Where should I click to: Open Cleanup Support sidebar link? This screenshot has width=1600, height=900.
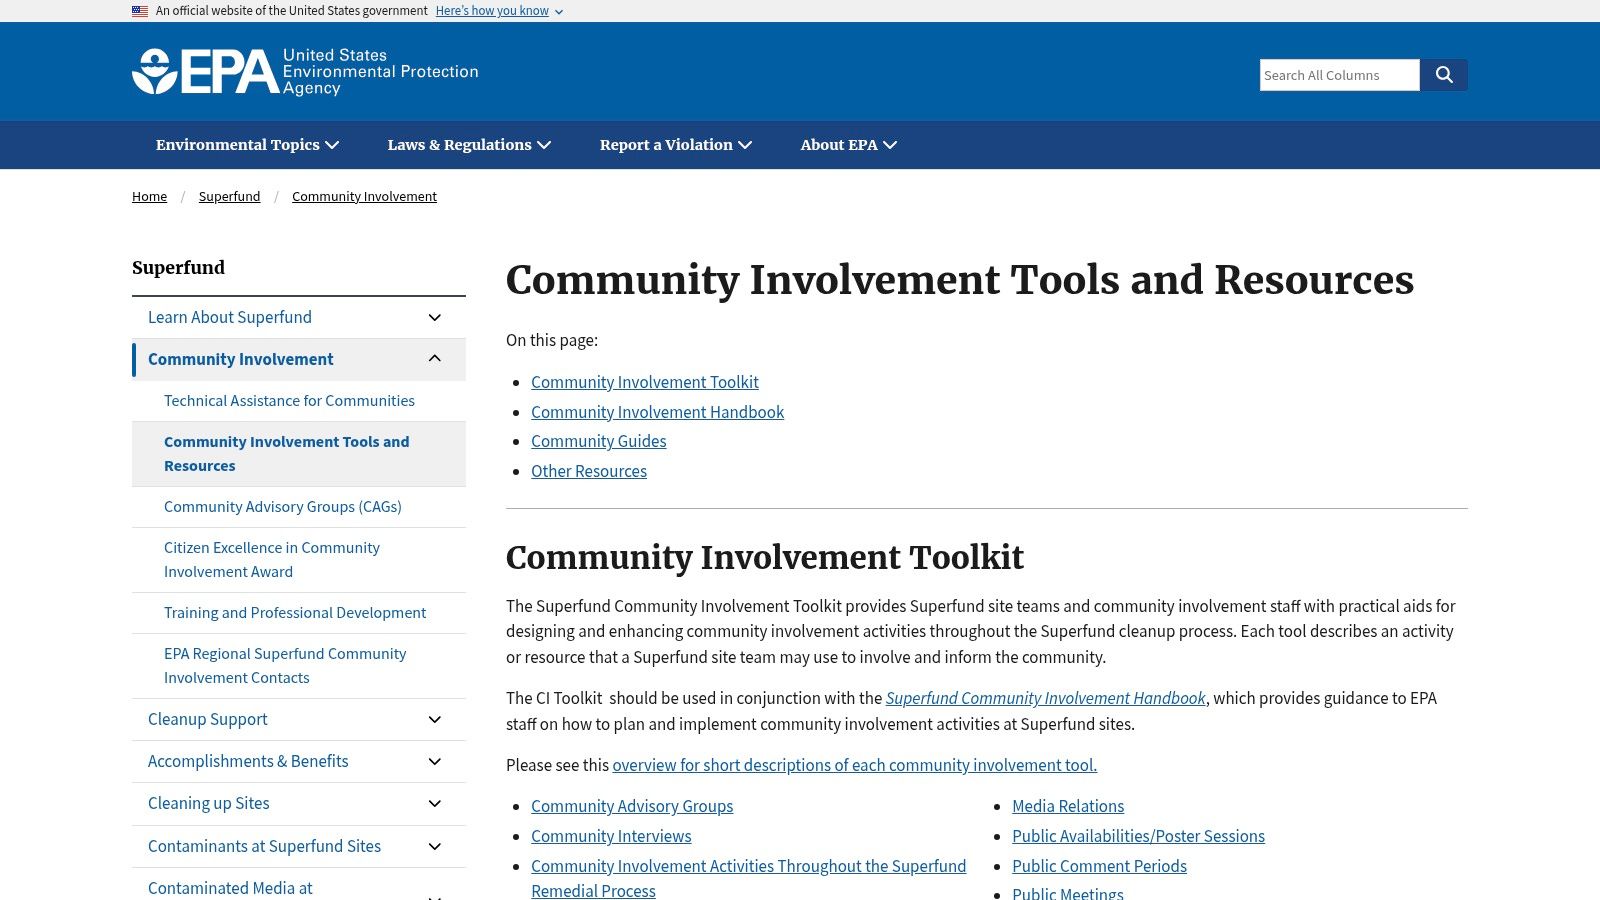pyautogui.click(x=208, y=719)
